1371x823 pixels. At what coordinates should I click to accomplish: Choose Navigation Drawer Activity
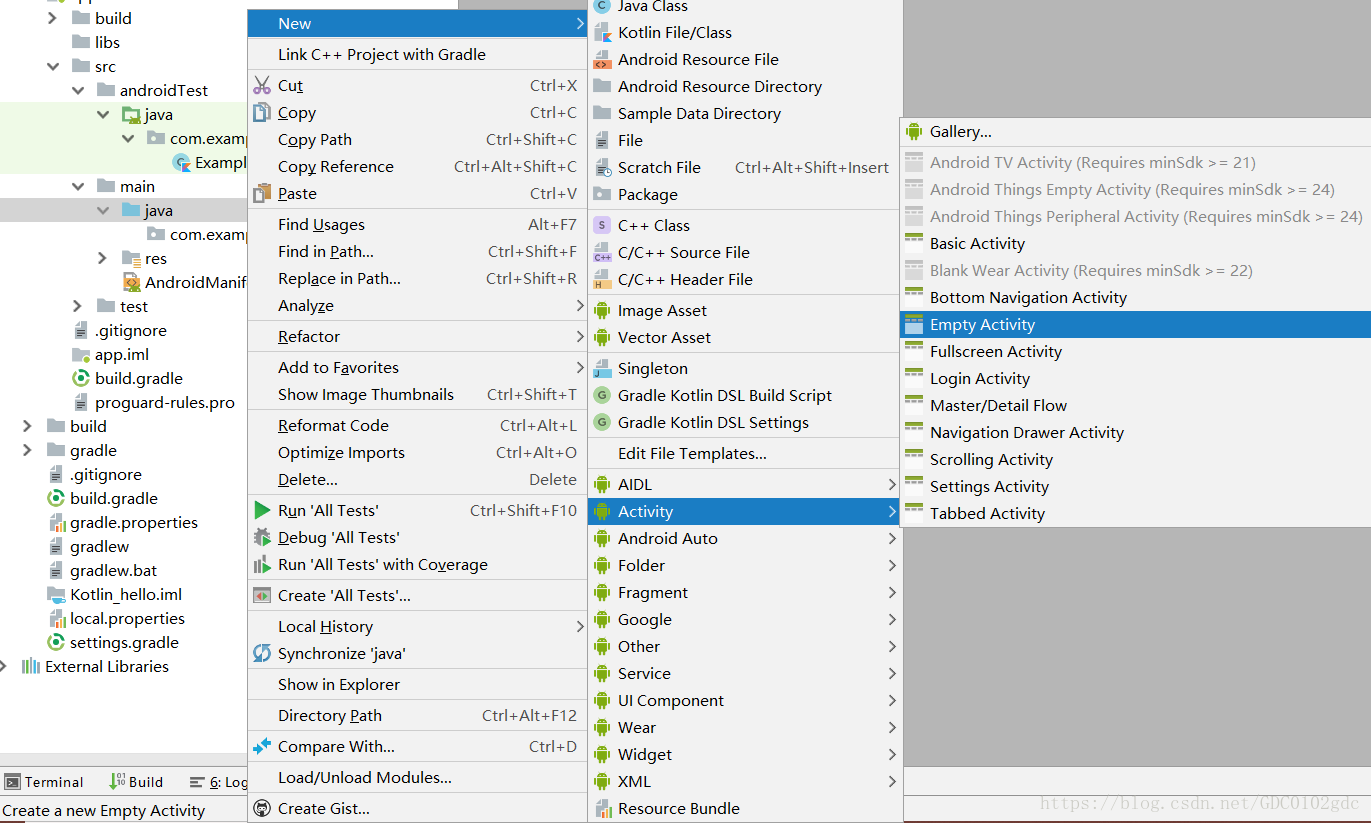[1136, 433]
